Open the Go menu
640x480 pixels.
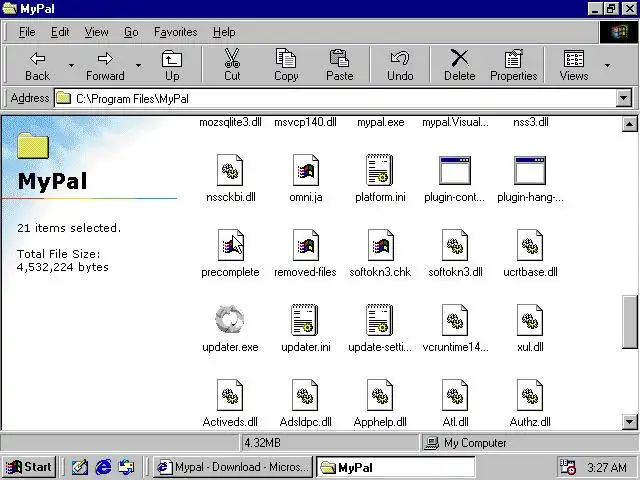pyautogui.click(x=131, y=32)
